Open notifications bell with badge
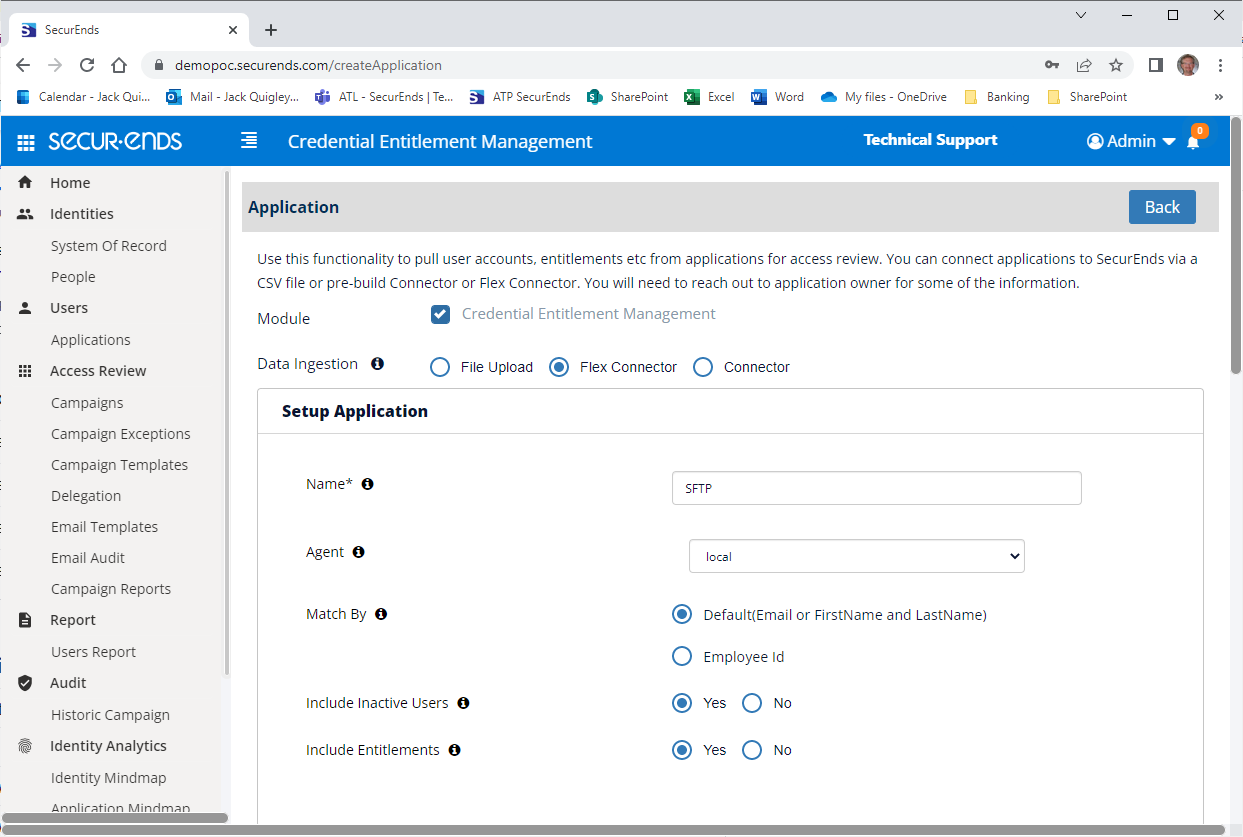The height and width of the screenshot is (837, 1243). [1192, 143]
